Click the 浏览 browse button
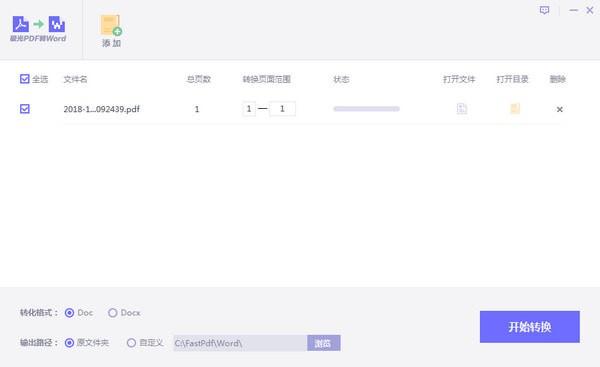The height and width of the screenshot is (367, 600). point(324,343)
